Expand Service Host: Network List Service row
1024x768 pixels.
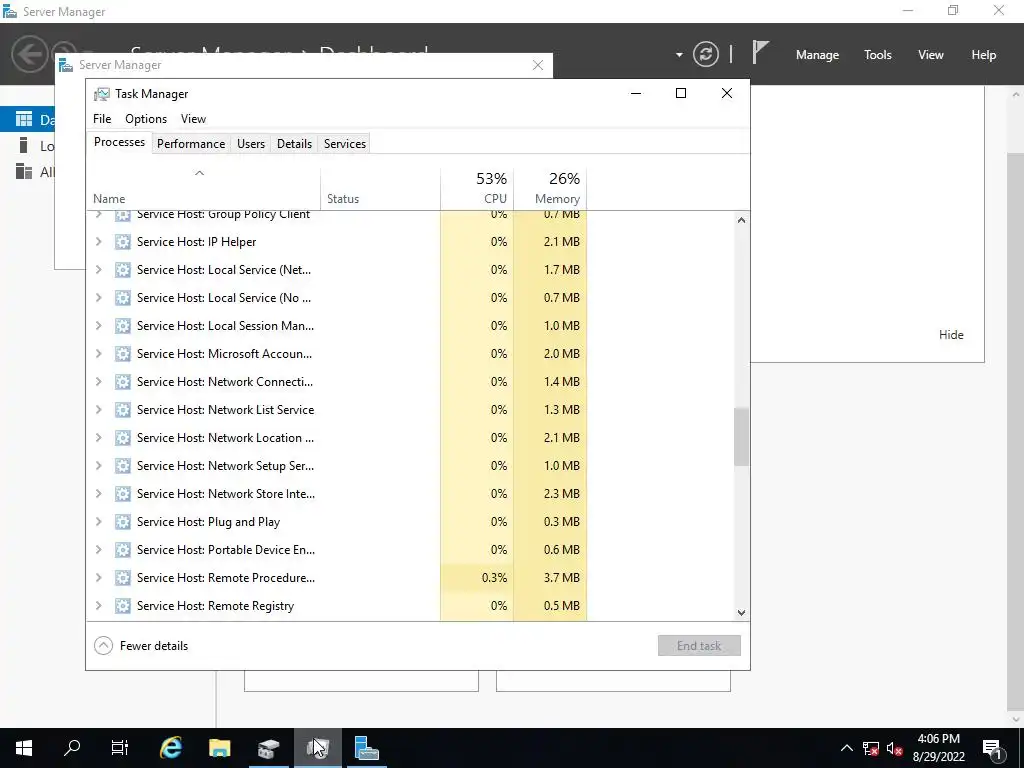coord(99,409)
